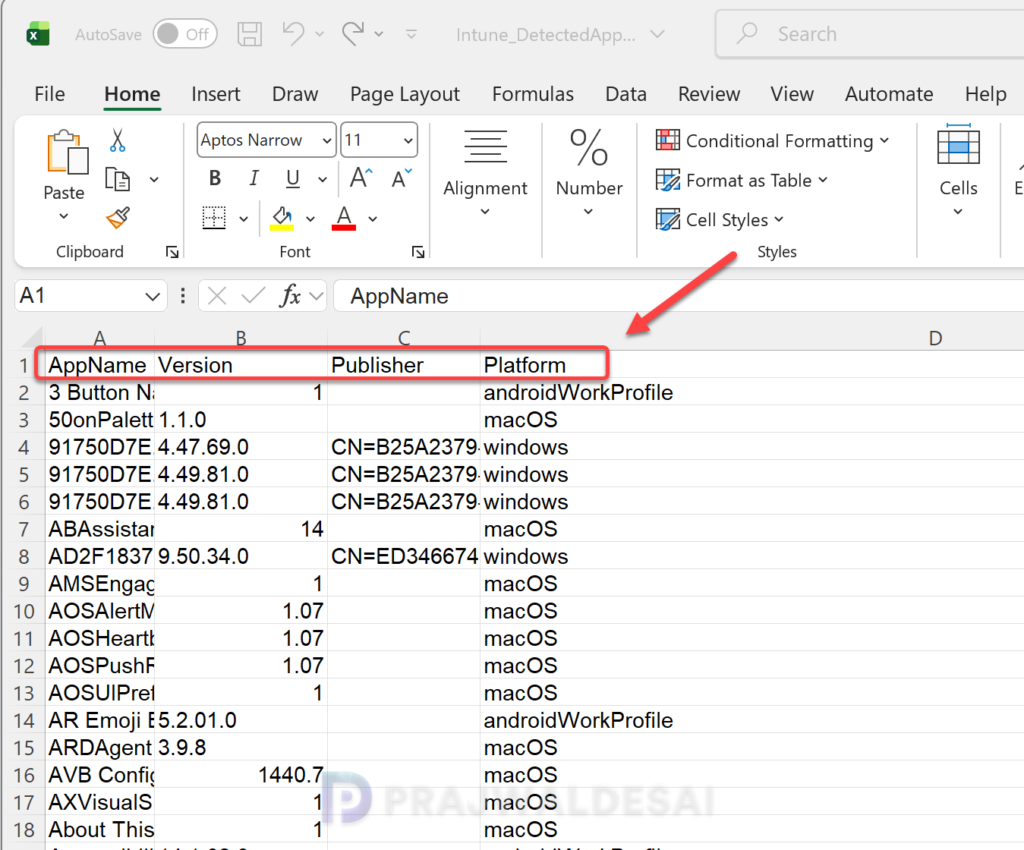Open Font Color palette dropdown

373,219
